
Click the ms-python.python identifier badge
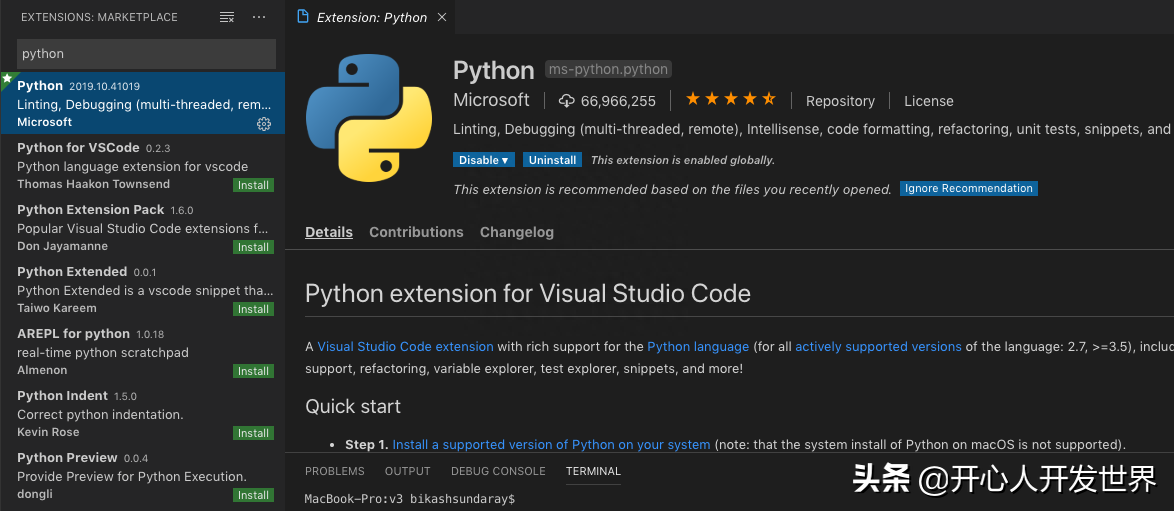pos(608,70)
